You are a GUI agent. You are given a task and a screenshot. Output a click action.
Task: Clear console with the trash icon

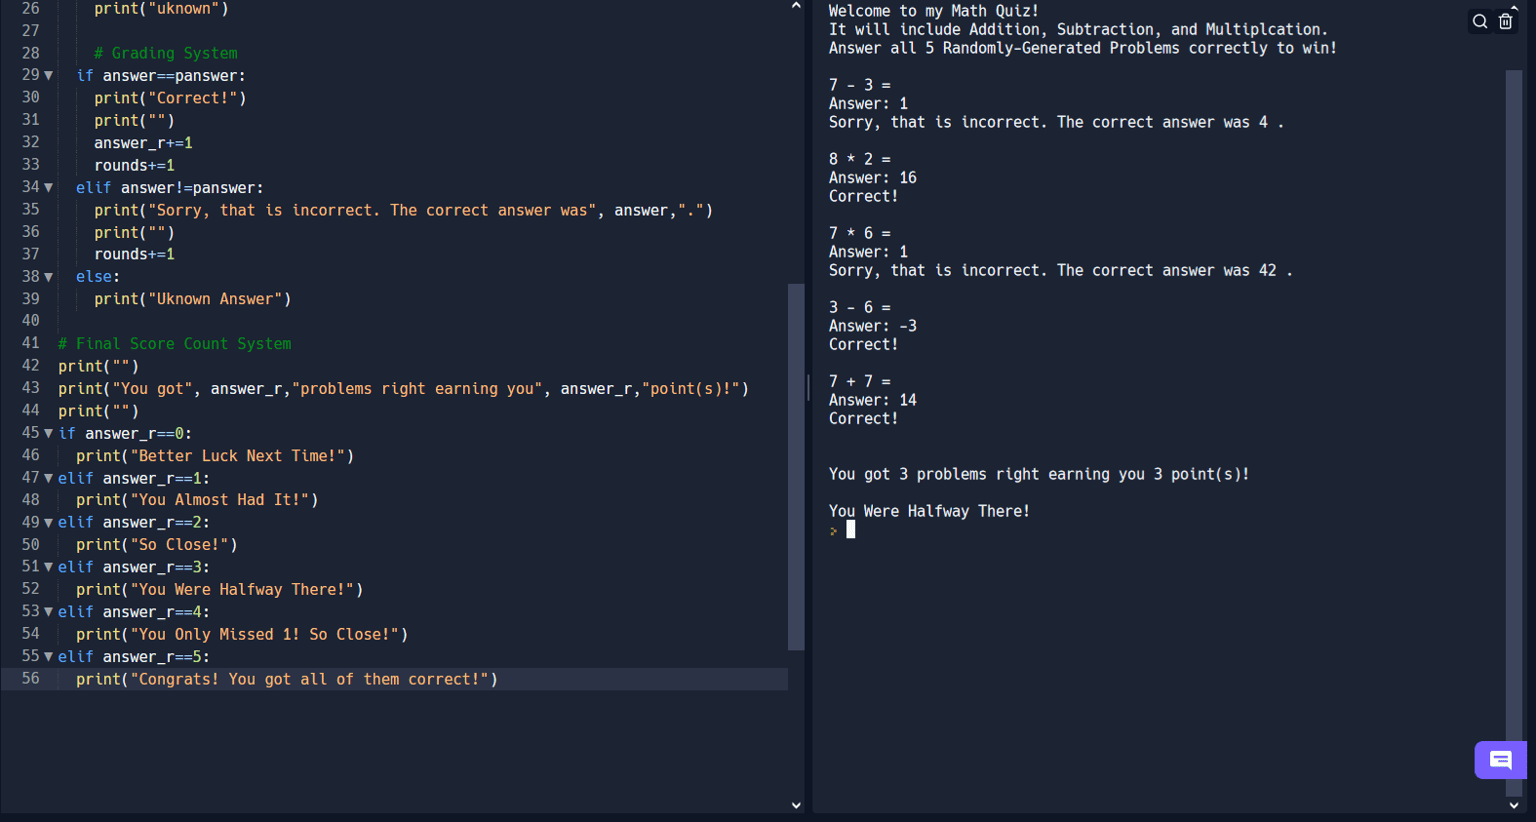click(x=1505, y=22)
